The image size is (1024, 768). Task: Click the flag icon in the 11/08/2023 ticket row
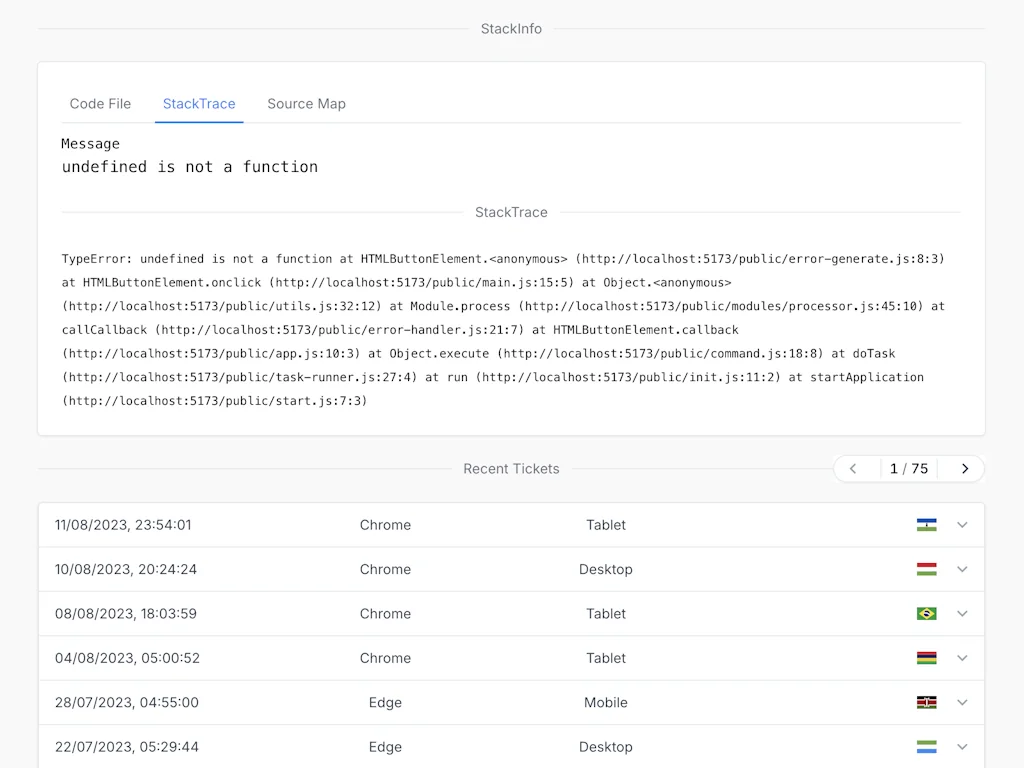pyautogui.click(x=926, y=525)
